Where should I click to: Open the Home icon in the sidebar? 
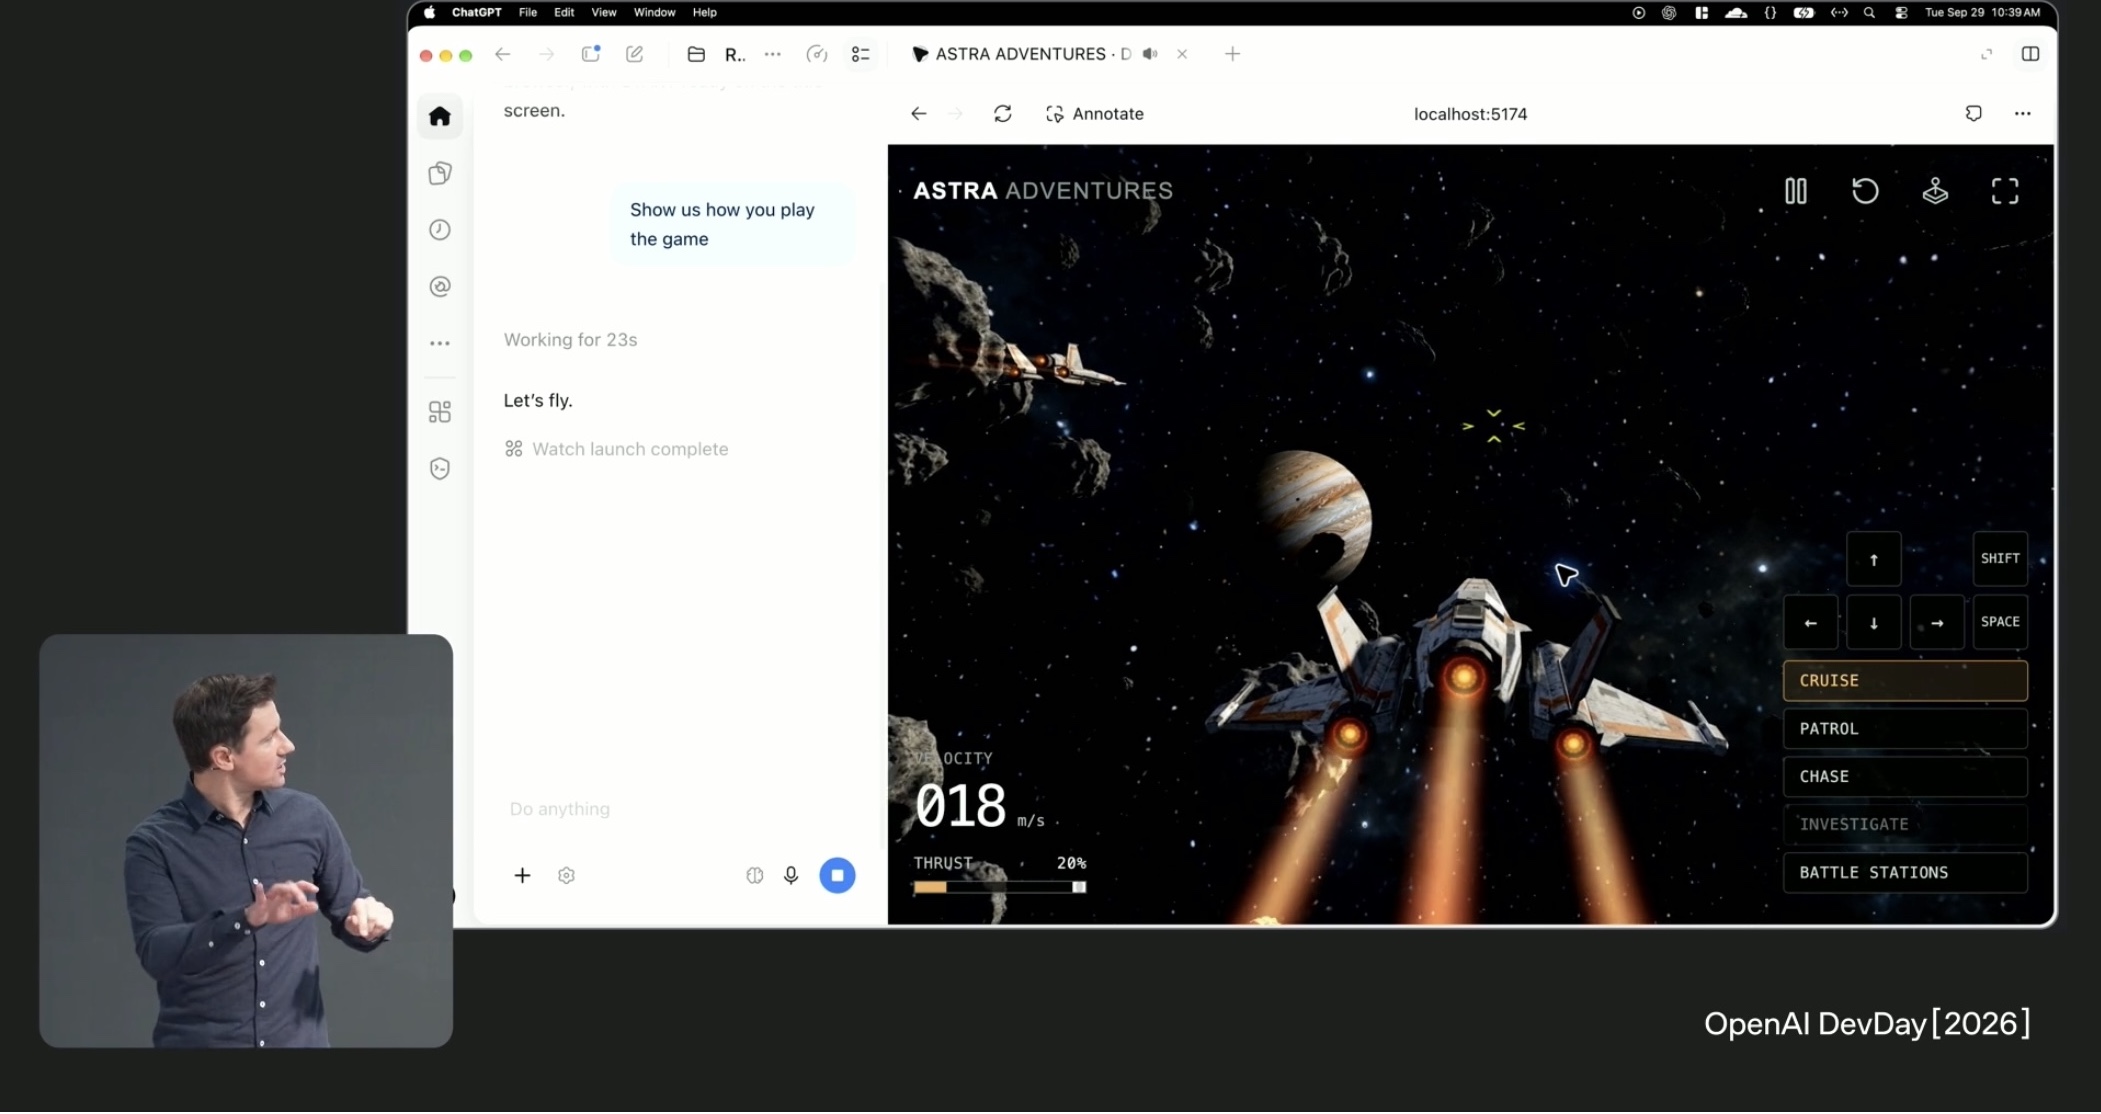pos(440,117)
